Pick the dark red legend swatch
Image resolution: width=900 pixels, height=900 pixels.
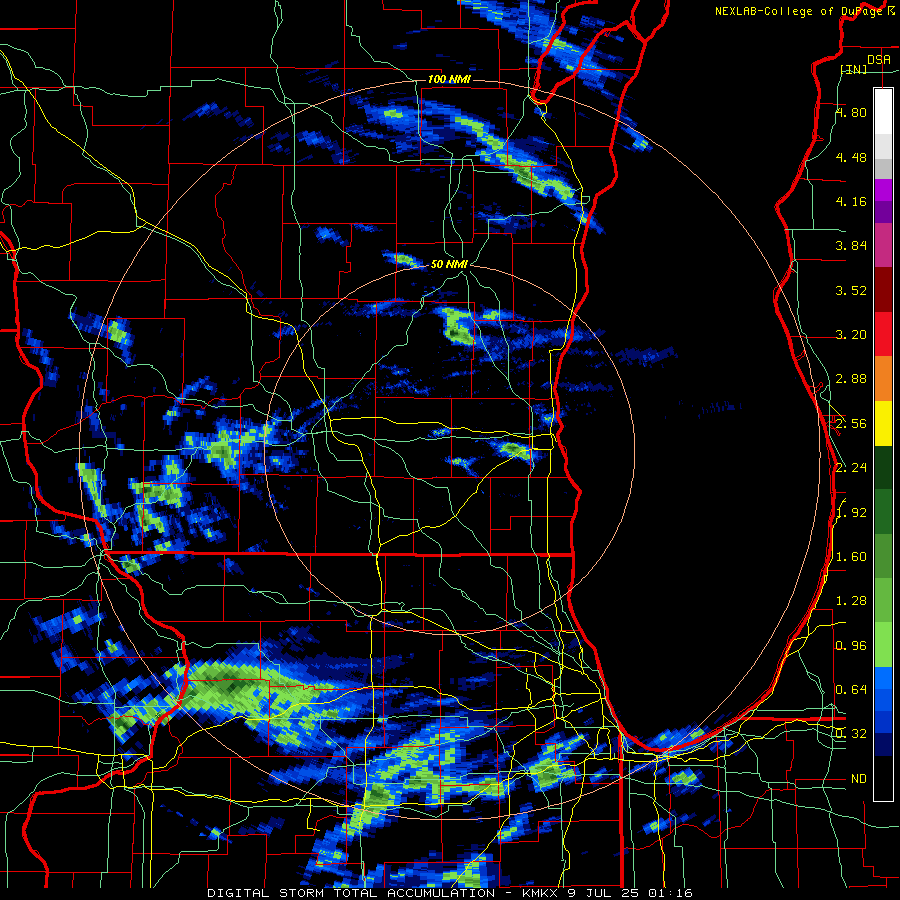pyautogui.click(x=883, y=290)
